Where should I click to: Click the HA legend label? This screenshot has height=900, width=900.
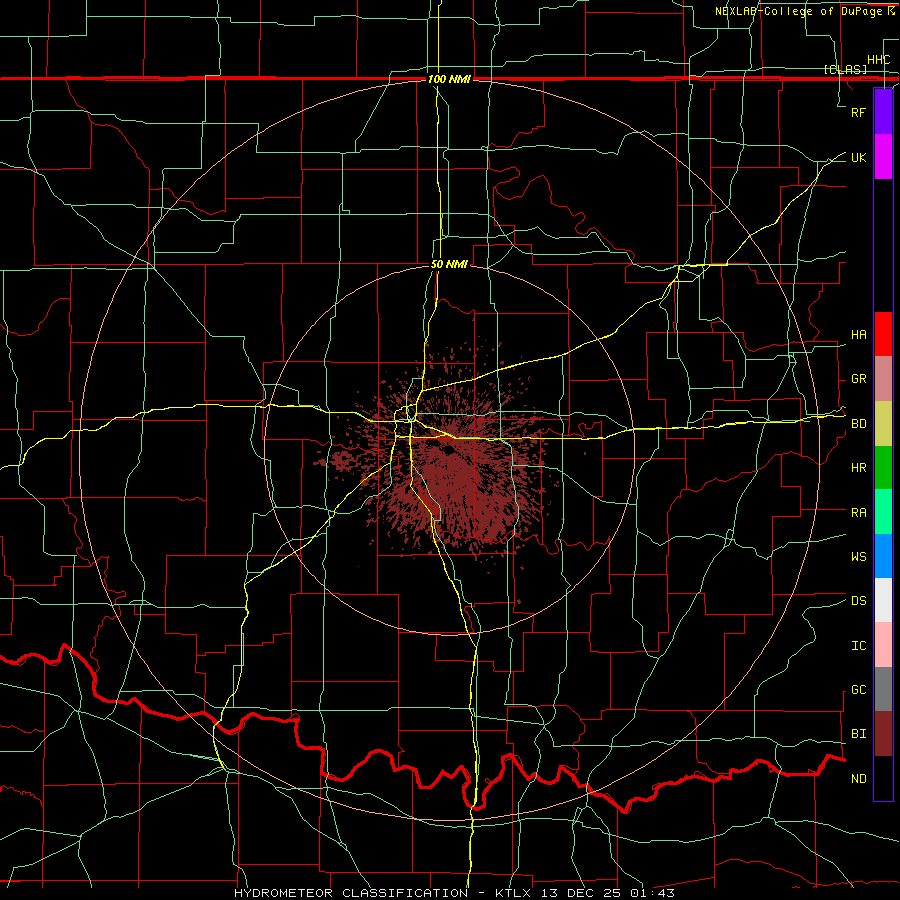858,335
